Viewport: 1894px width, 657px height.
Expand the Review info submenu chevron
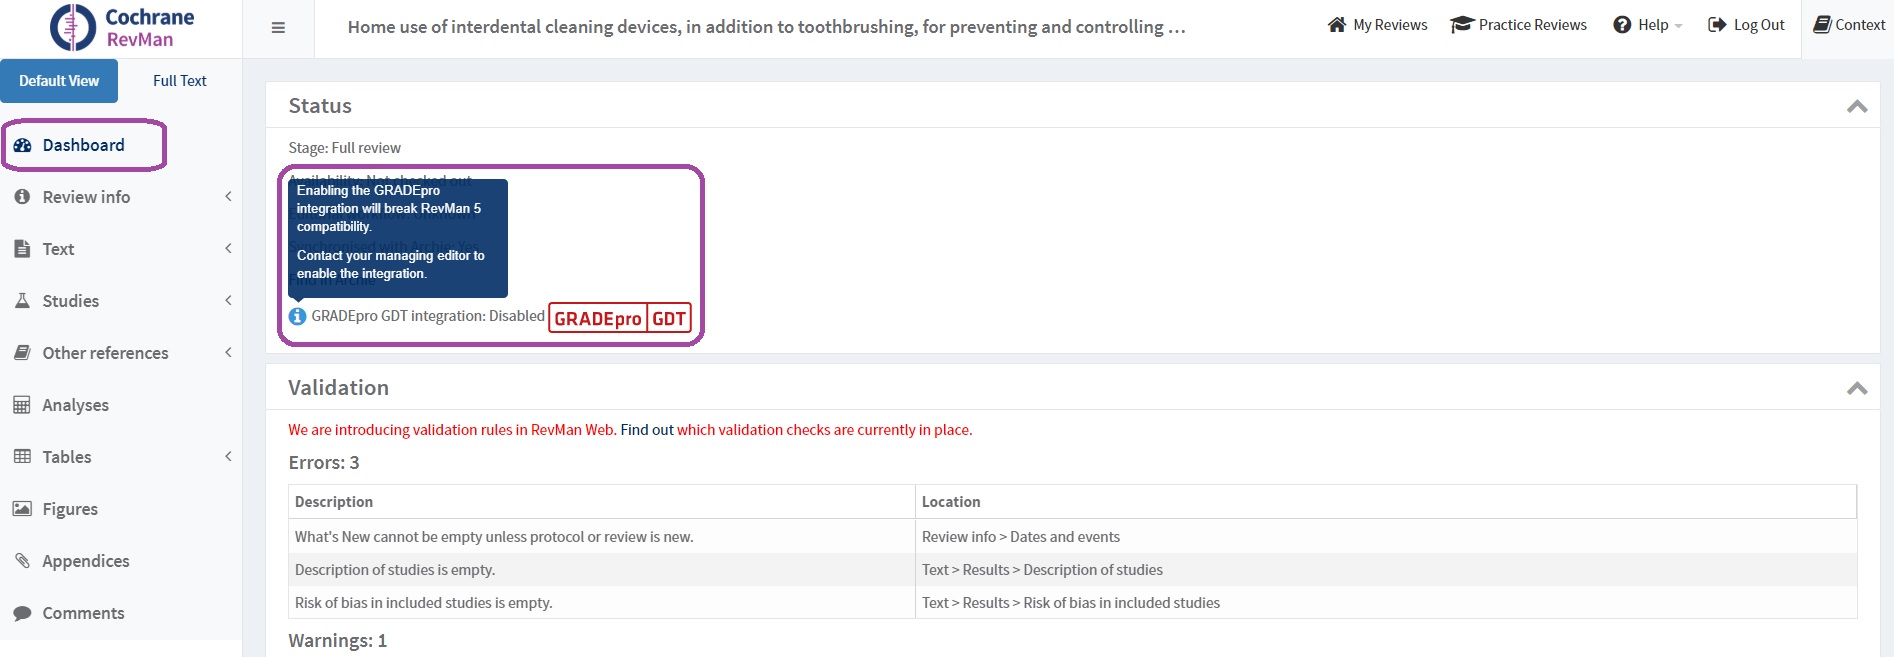[228, 197]
